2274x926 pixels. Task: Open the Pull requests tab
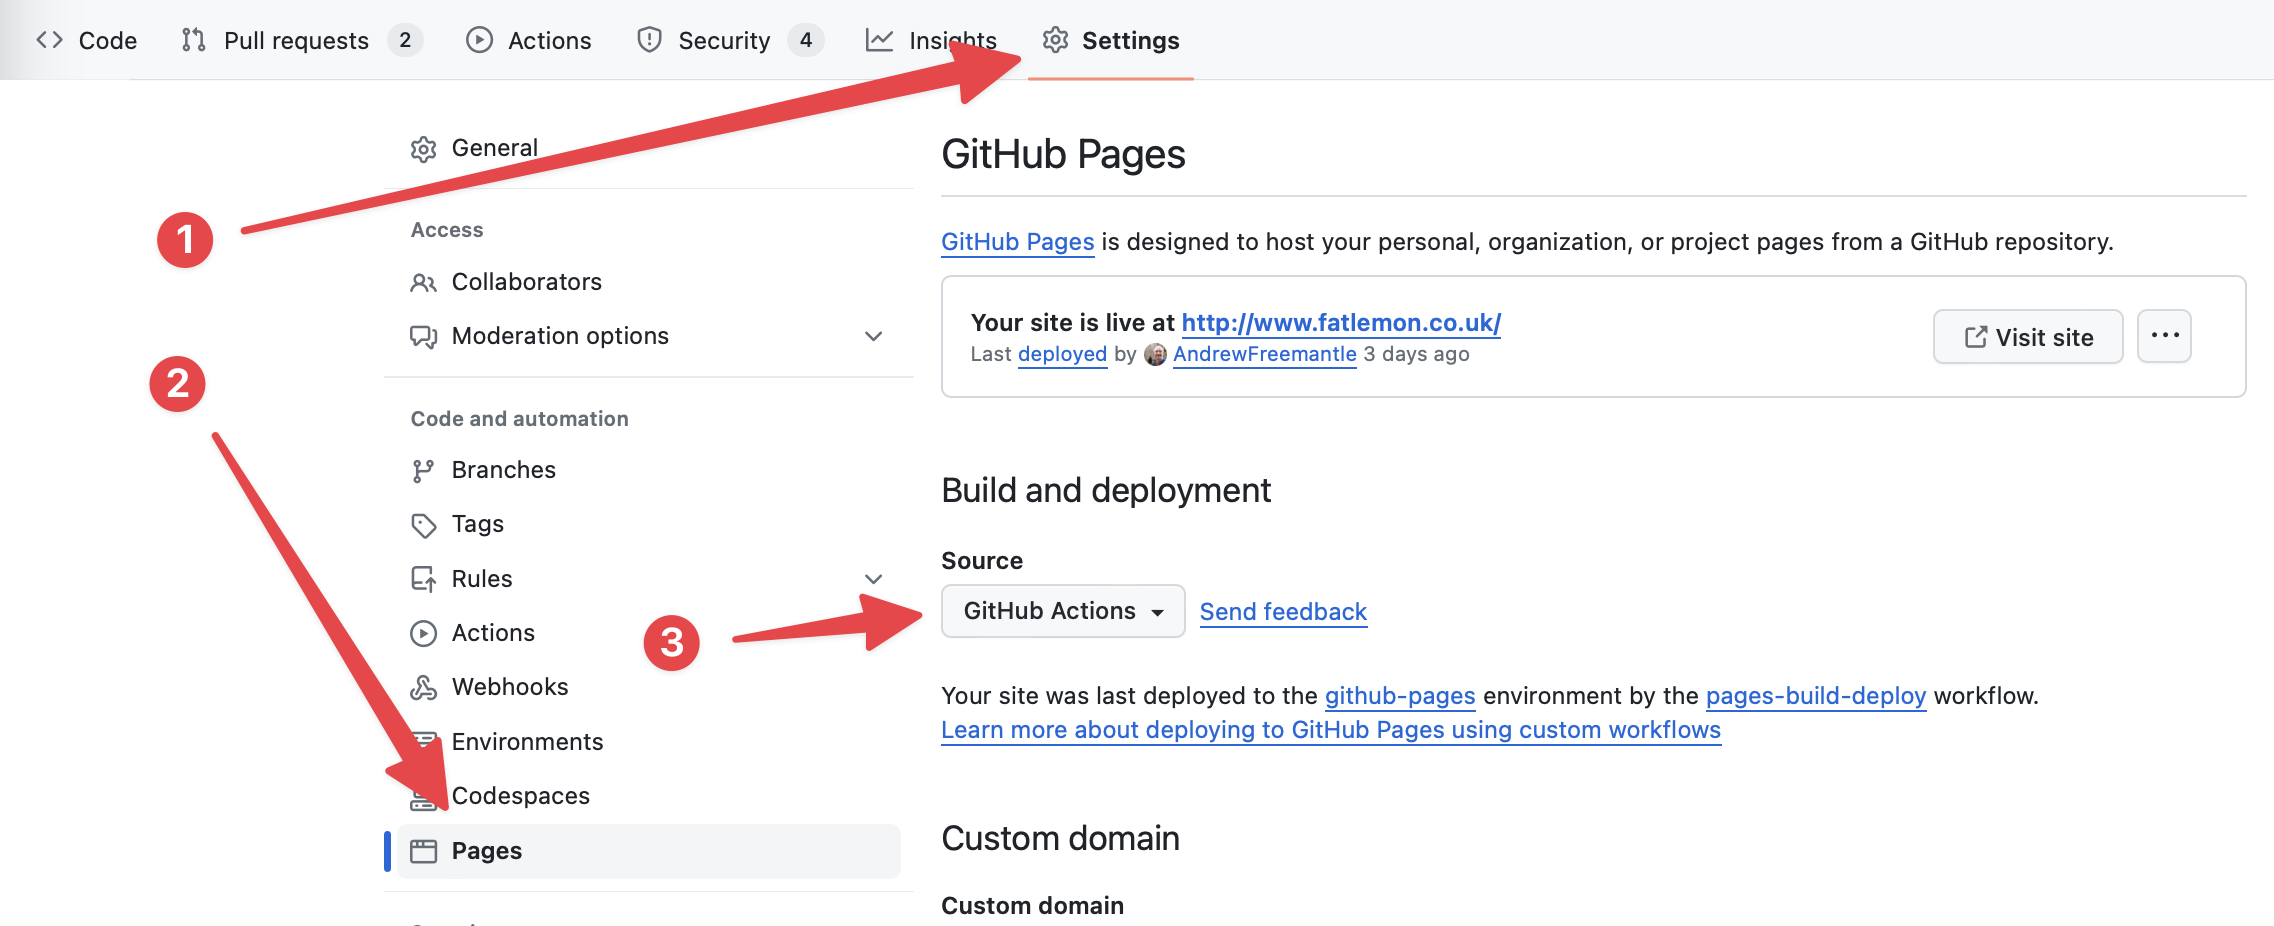point(301,40)
